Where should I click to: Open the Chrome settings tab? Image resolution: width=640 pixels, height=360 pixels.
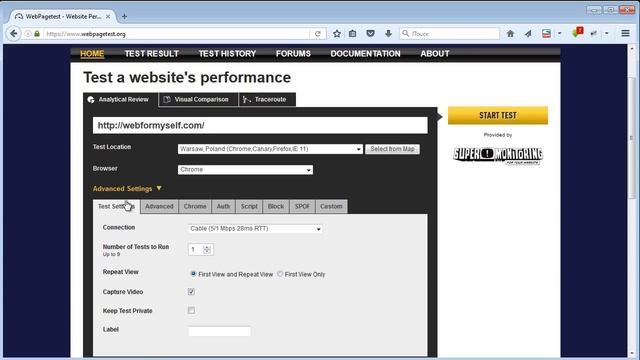click(195, 207)
